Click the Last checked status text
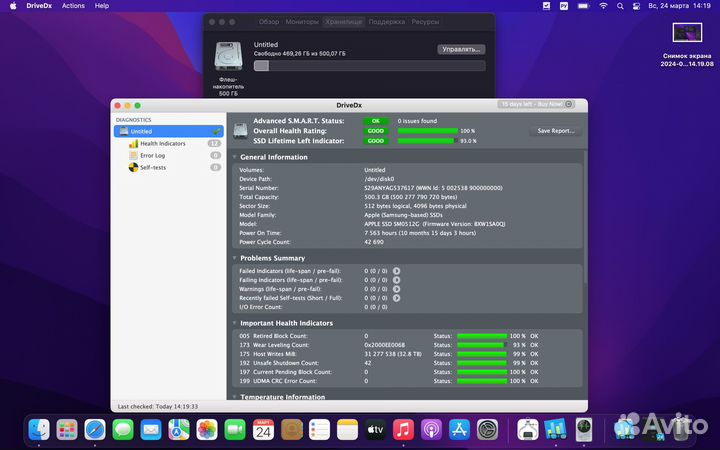Image resolution: width=720 pixels, height=450 pixels. tap(158, 406)
